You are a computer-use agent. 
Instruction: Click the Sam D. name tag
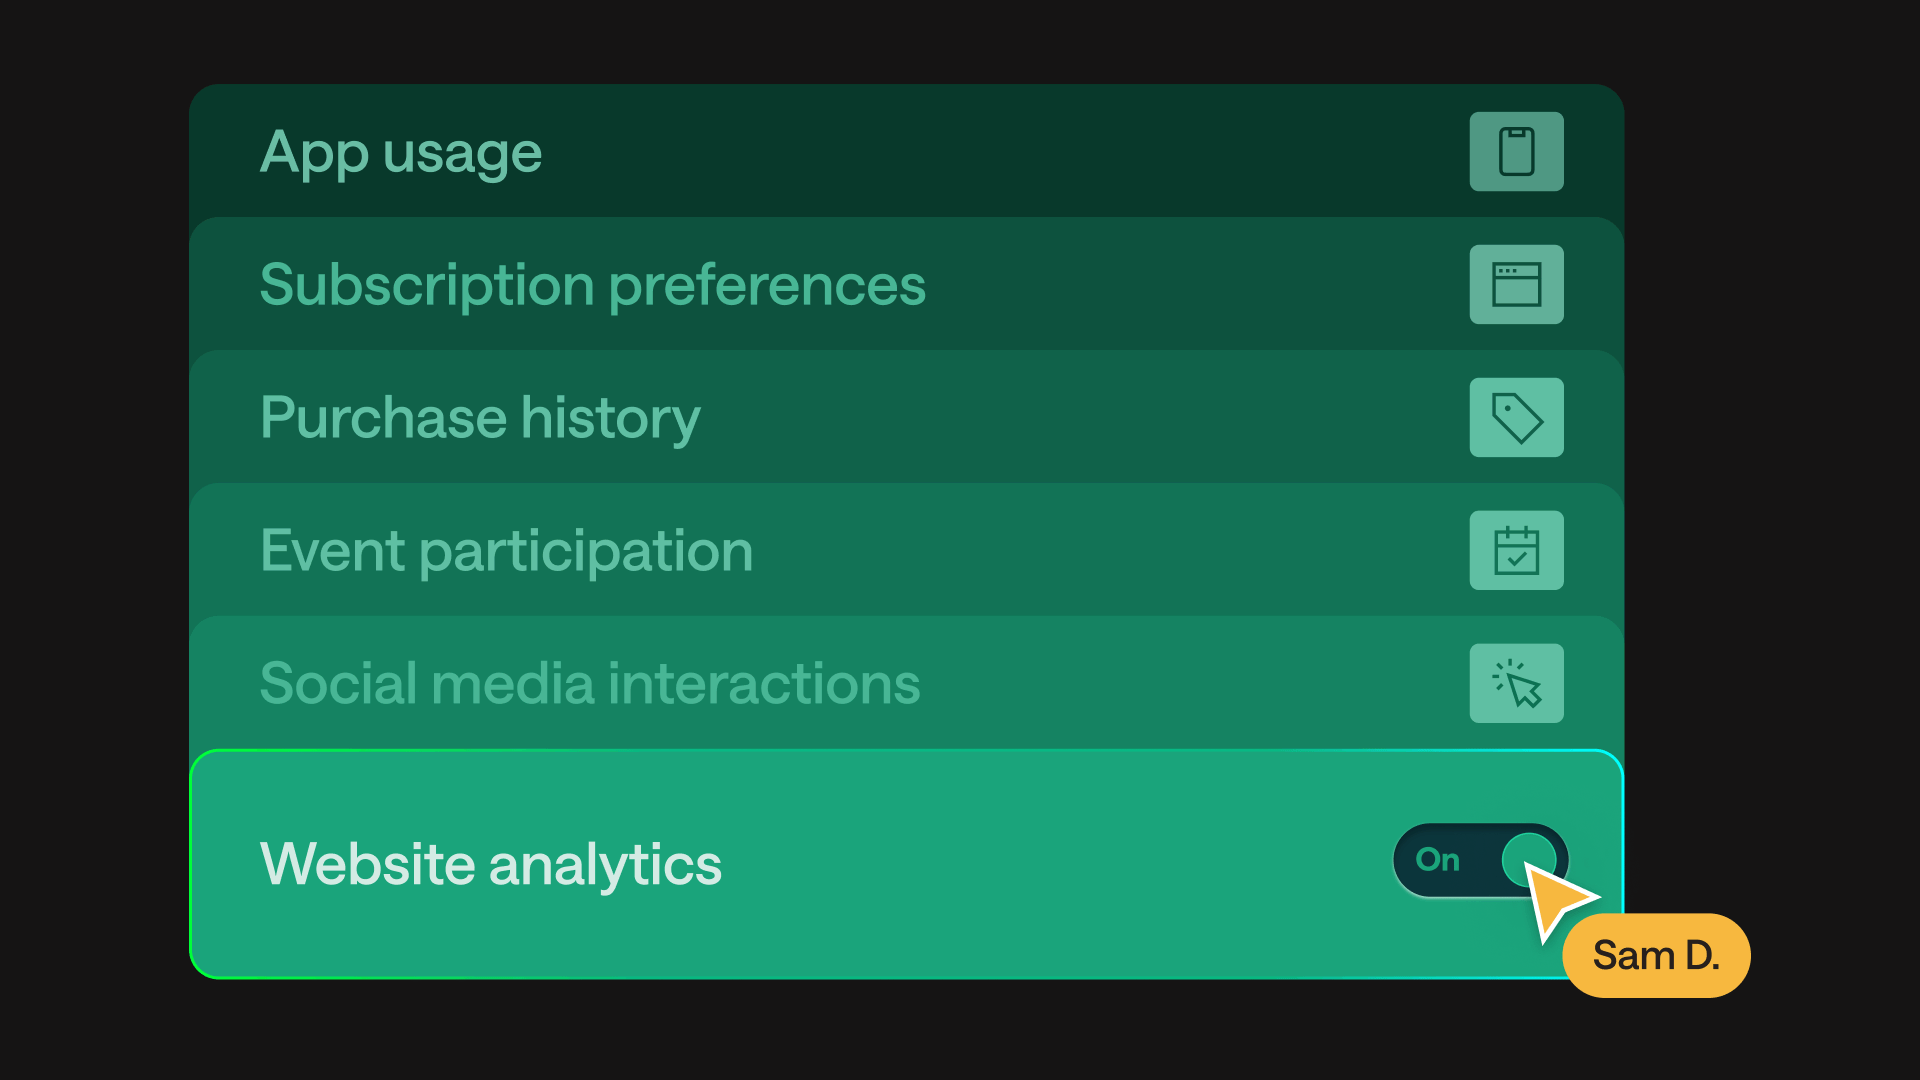(x=1656, y=956)
